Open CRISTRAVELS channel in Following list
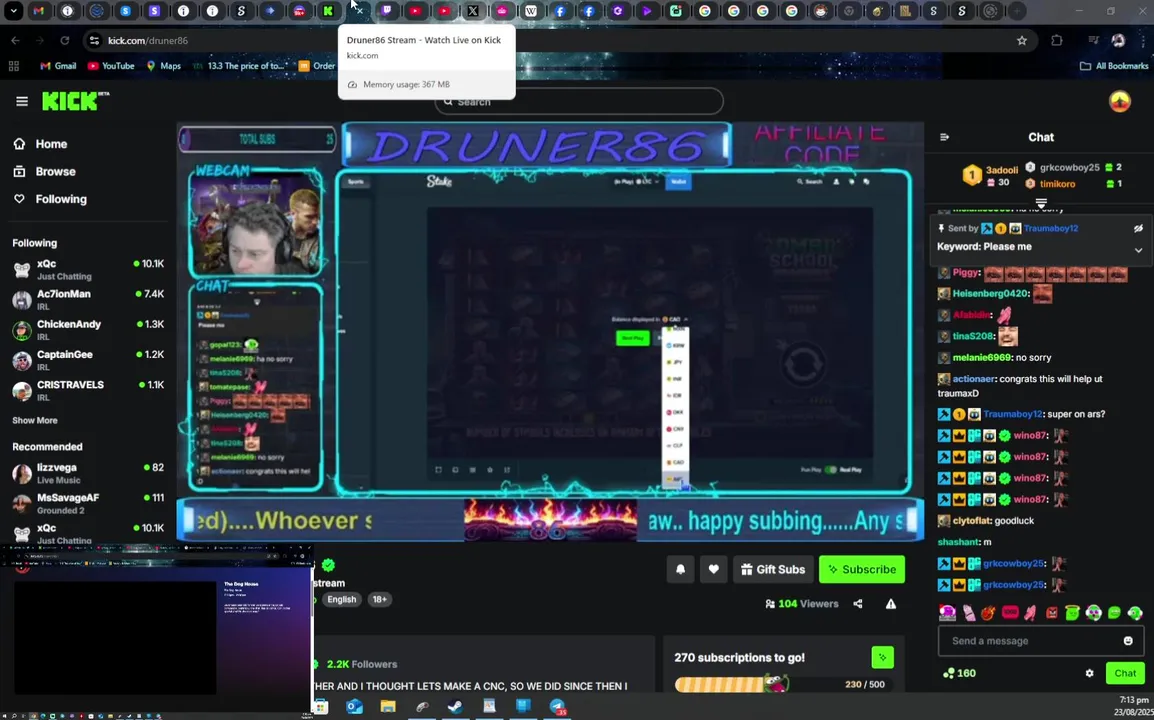This screenshot has height=720, width=1154. click(x=88, y=390)
